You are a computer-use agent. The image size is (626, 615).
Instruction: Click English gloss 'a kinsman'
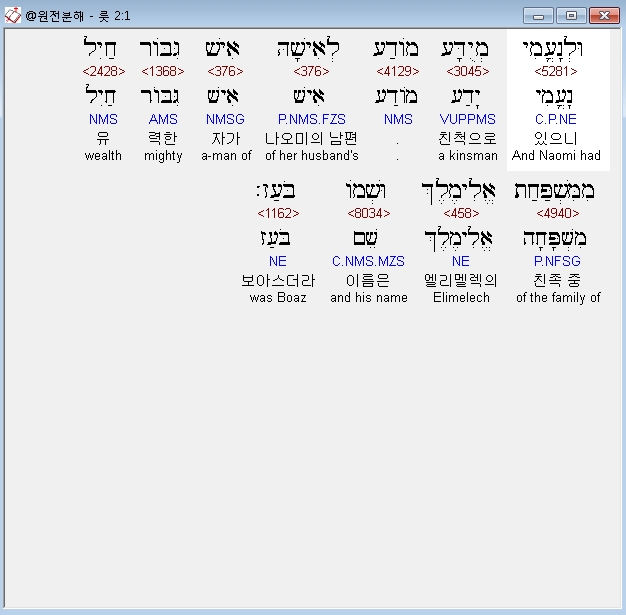pyautogui.click(x=468, y=155)
